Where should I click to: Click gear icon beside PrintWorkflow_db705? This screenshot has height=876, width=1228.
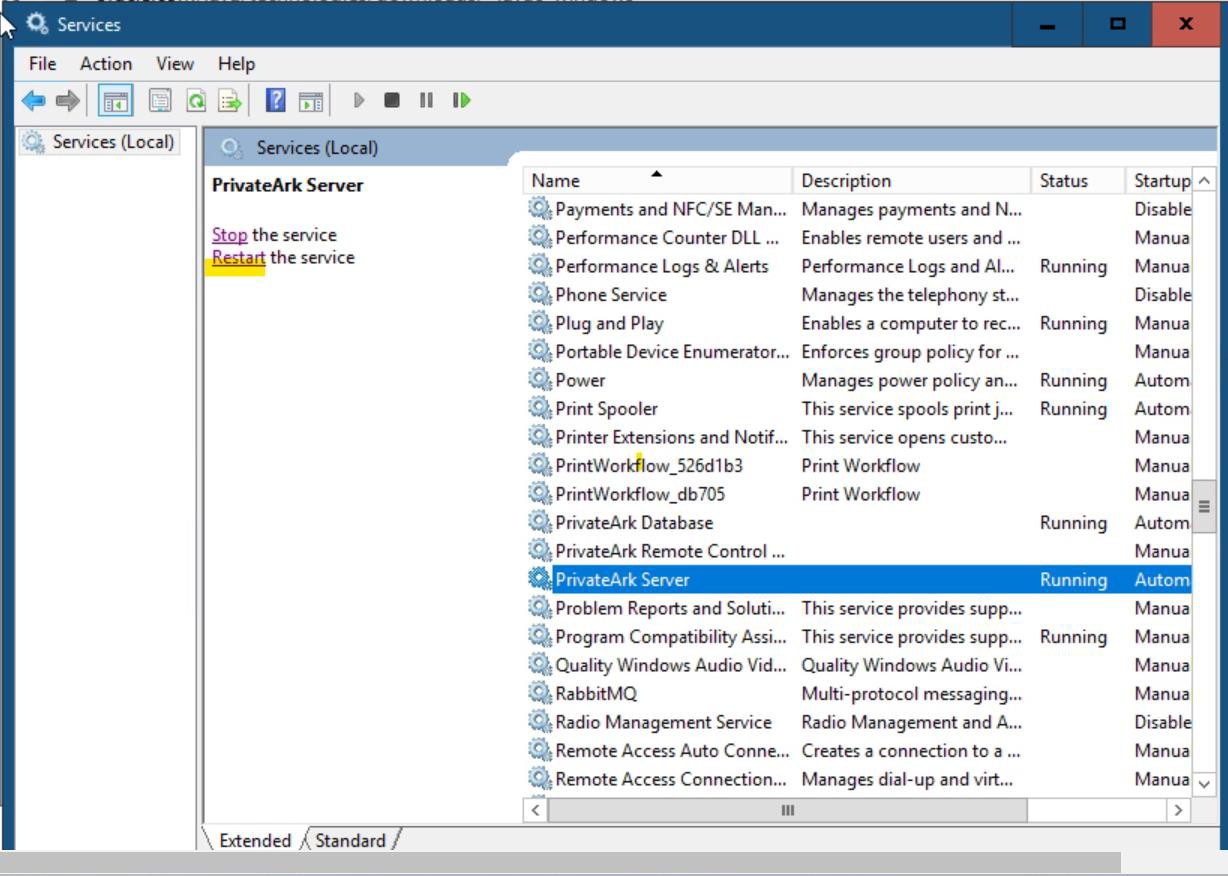(540, 494)
